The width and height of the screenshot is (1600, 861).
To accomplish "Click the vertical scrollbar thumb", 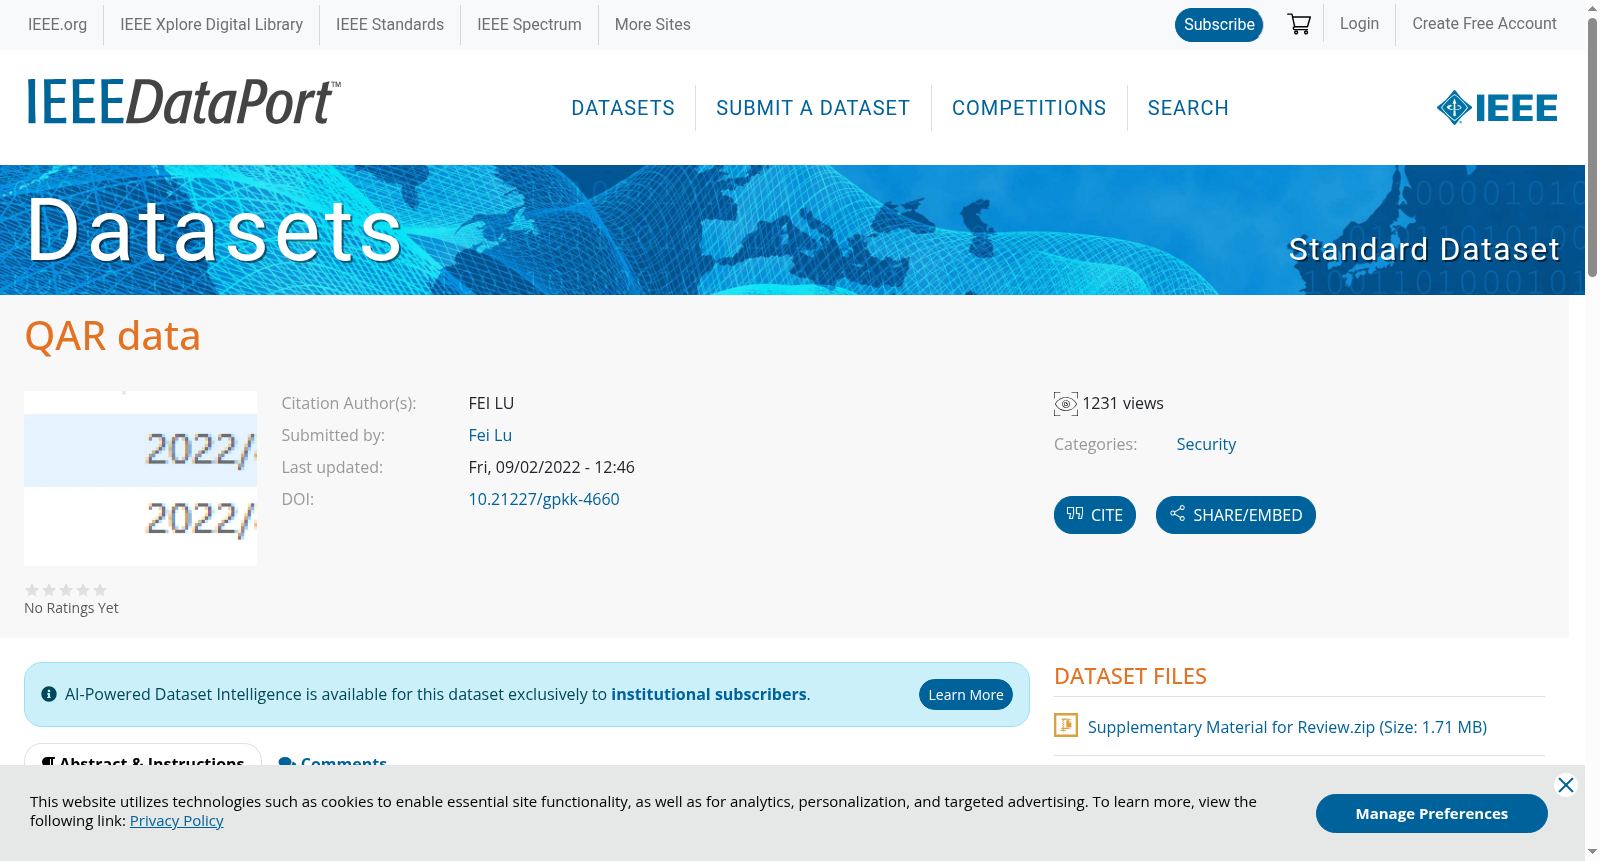I will 1592,147.
